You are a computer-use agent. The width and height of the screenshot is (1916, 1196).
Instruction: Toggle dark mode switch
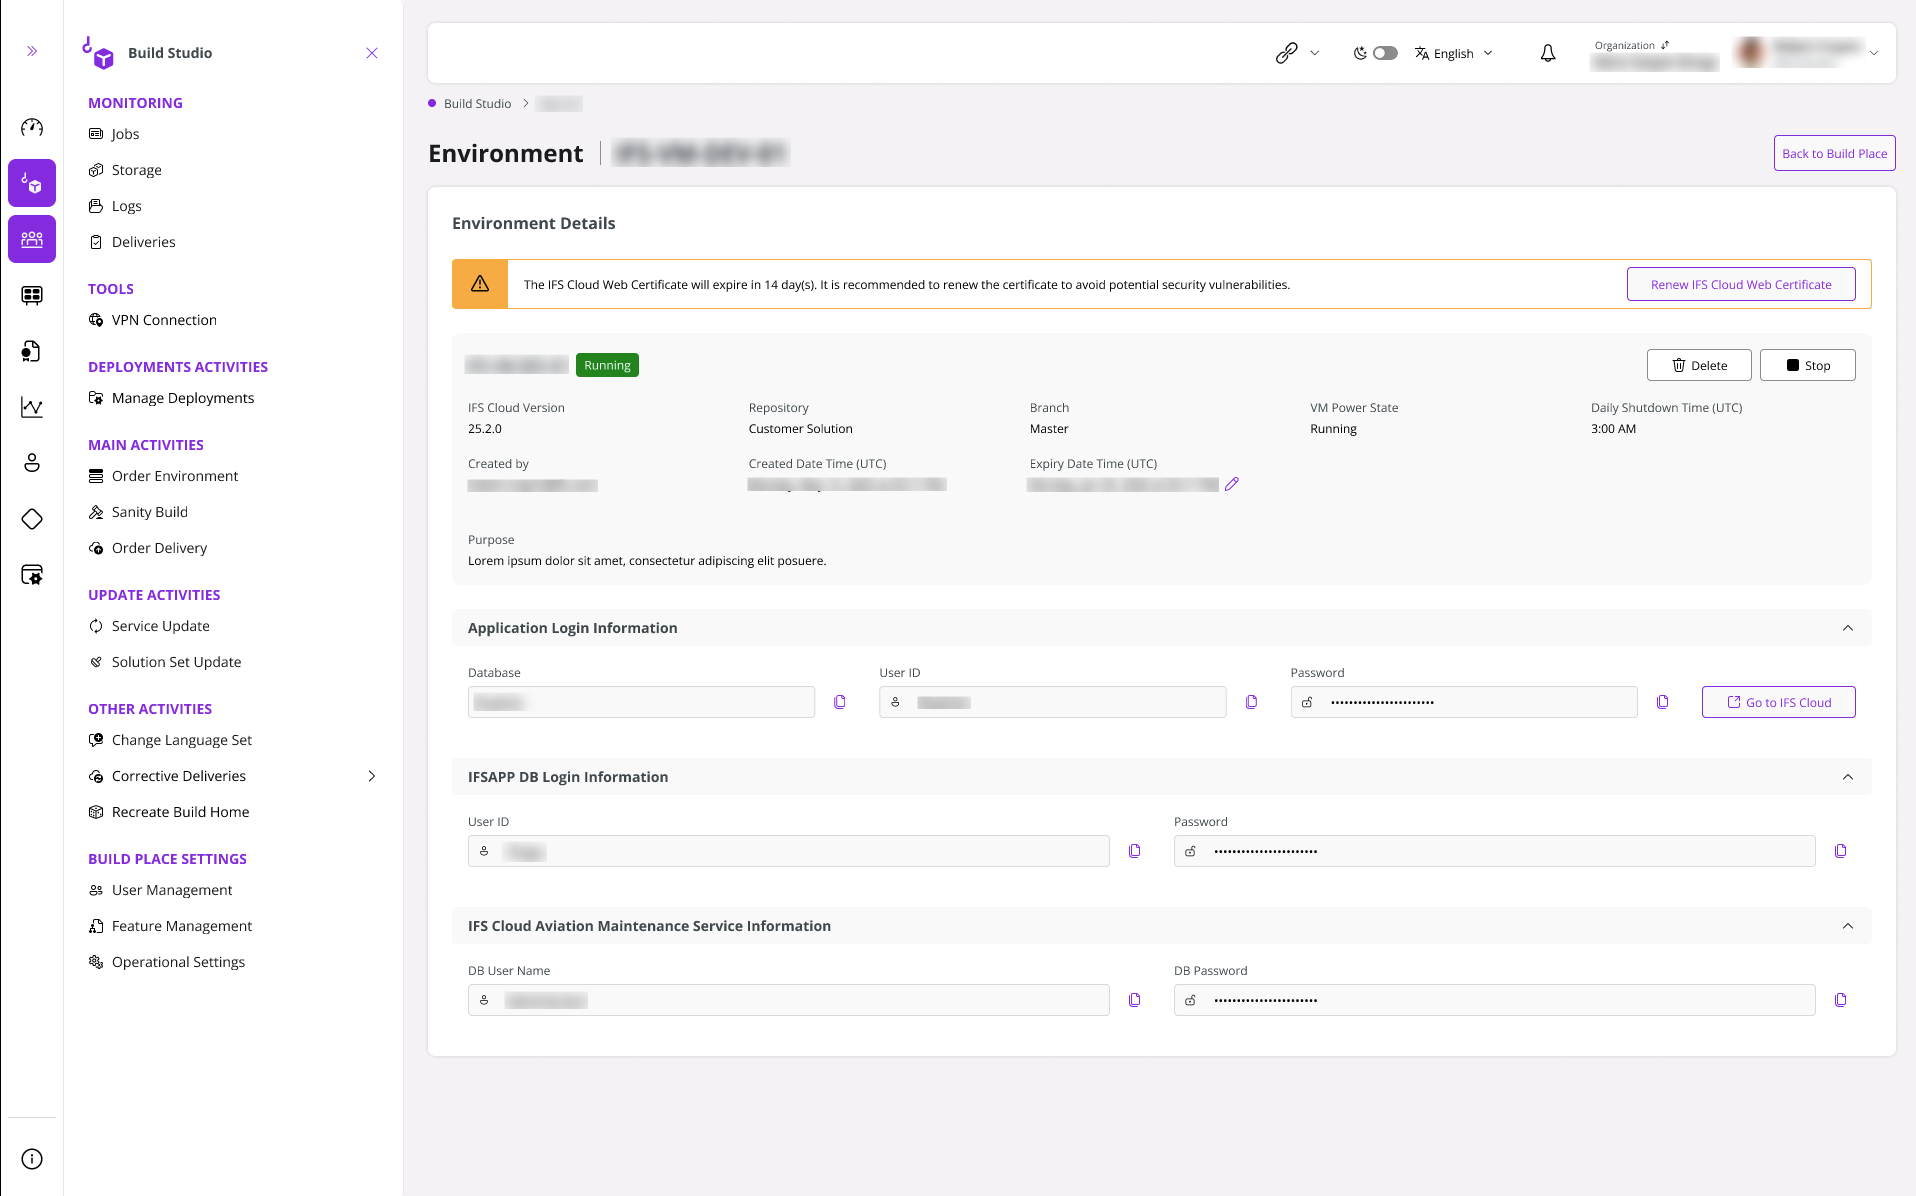point(1385,53)
